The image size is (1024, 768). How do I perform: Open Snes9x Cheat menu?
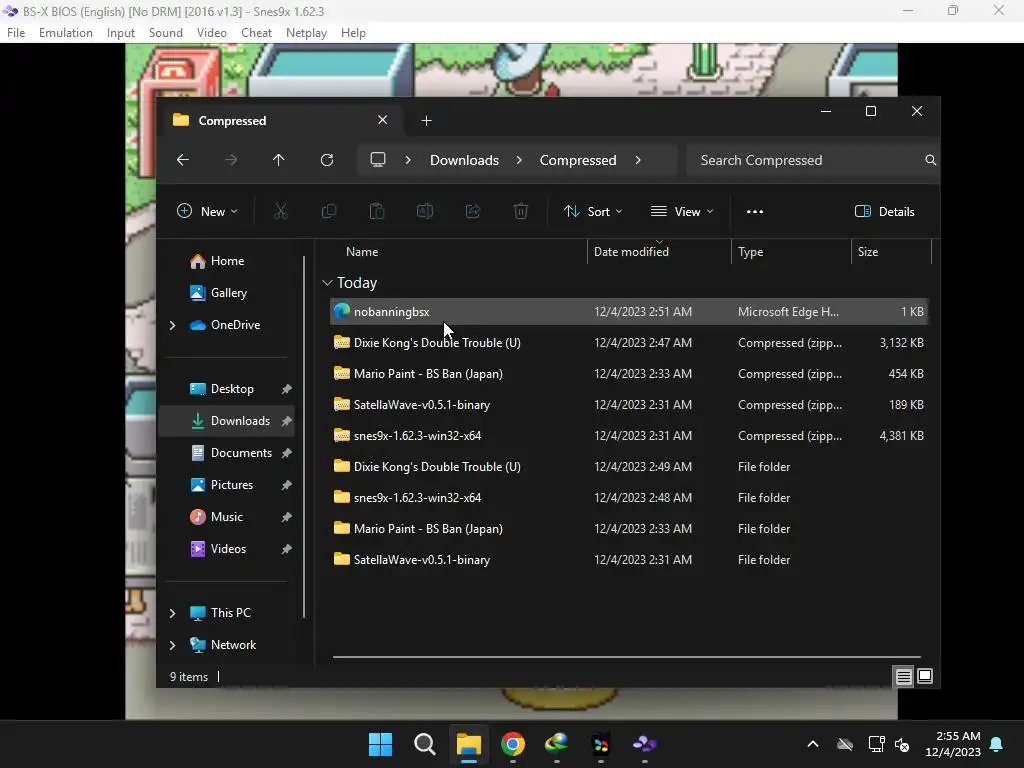[256, 33]
